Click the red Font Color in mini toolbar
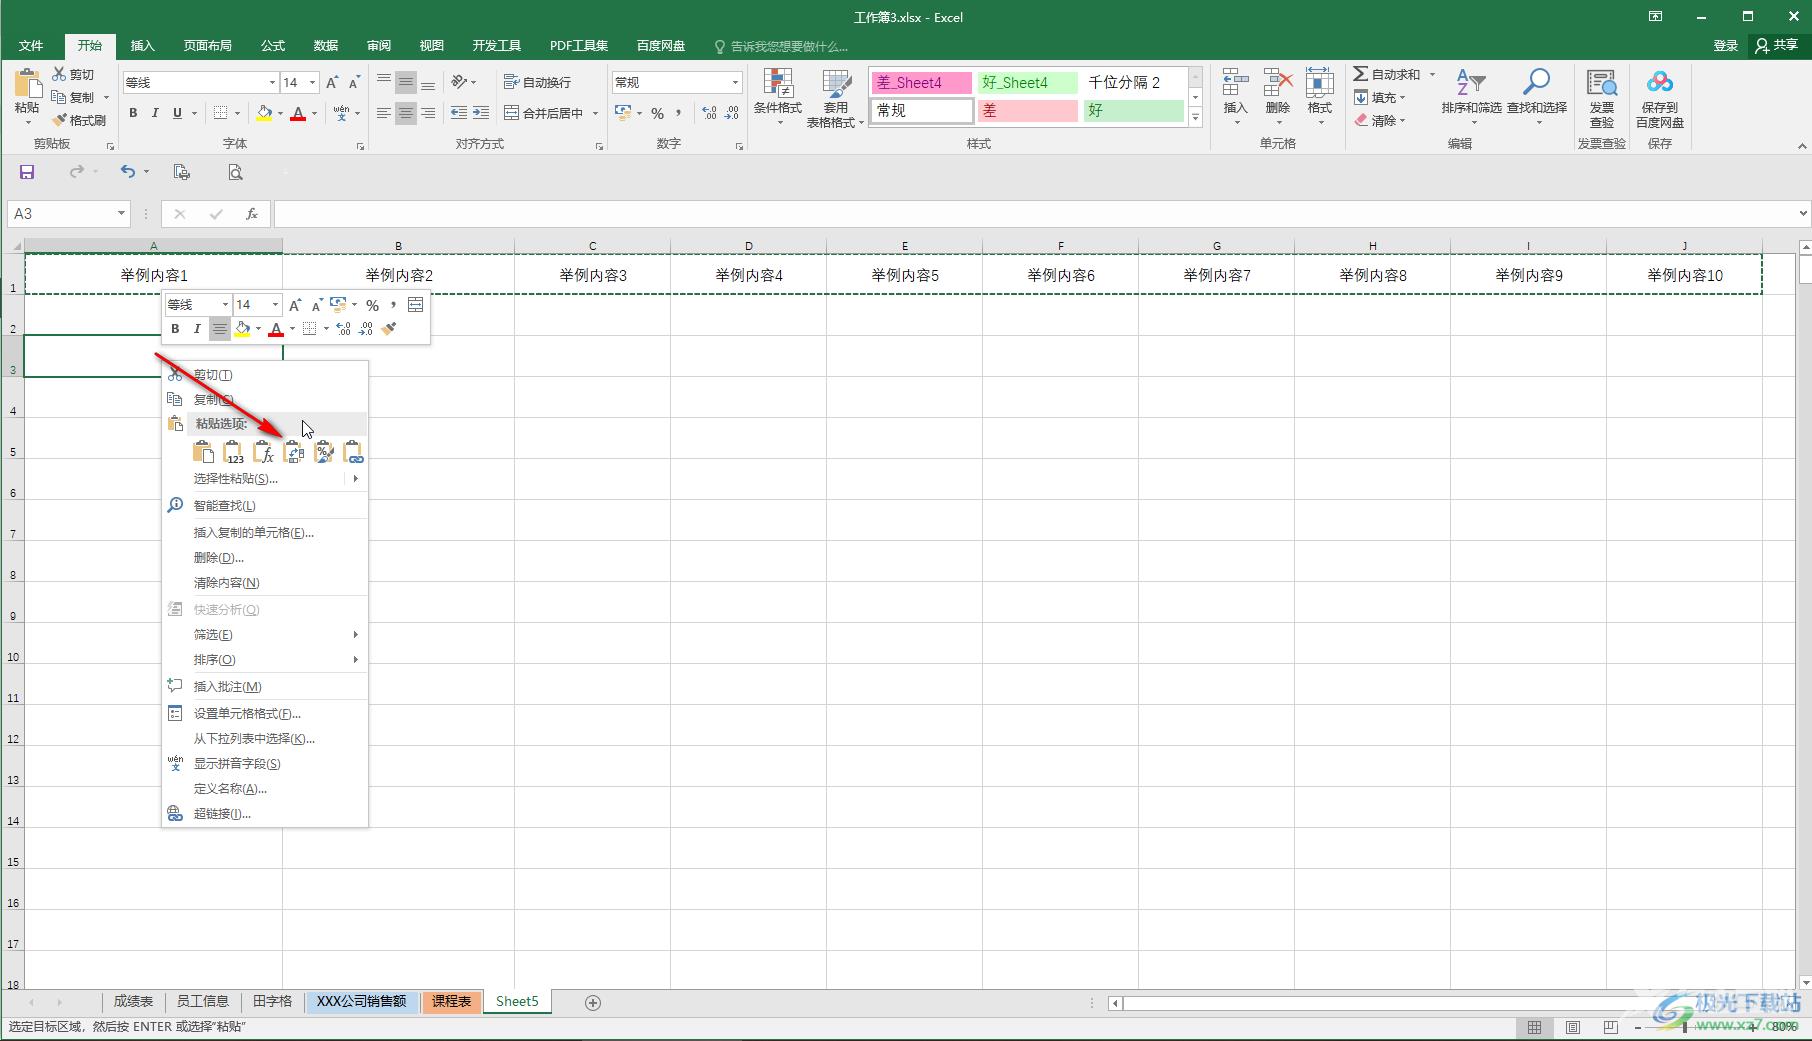 click(276, 328)
